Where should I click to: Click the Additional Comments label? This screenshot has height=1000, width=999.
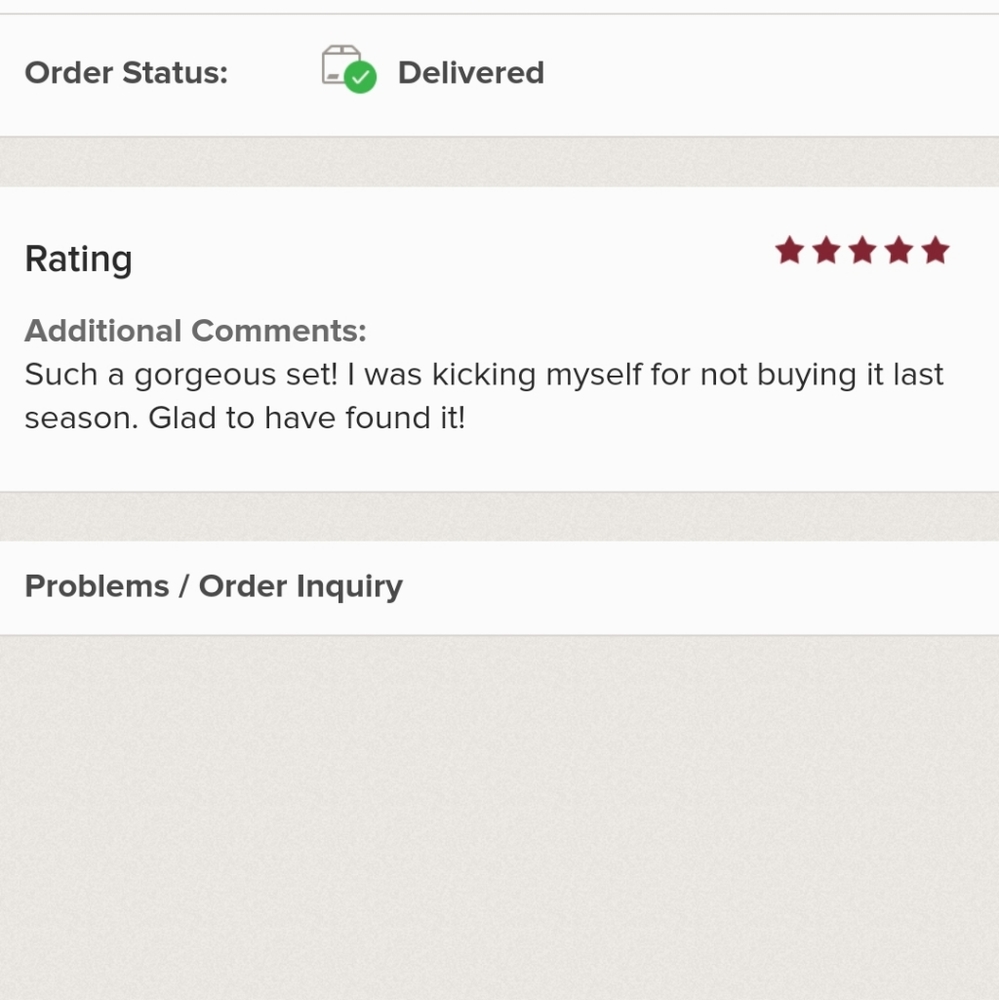pyautogui.click(x=195, y=330)
